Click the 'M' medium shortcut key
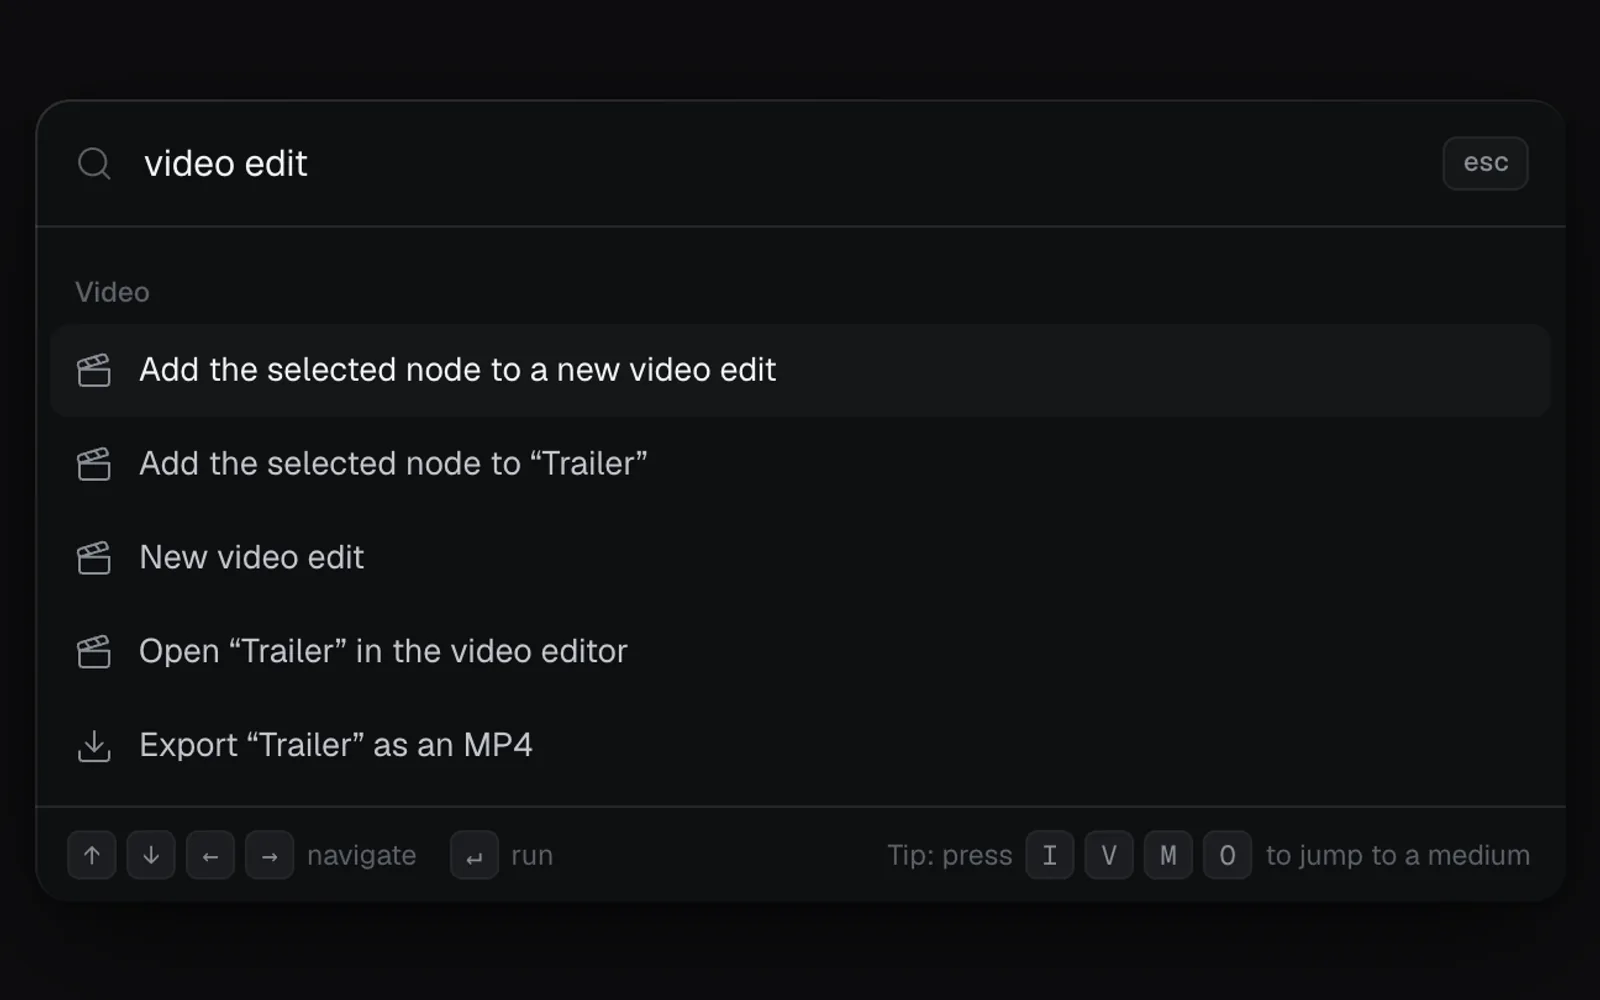1600x1000 pixels. 1168,855
